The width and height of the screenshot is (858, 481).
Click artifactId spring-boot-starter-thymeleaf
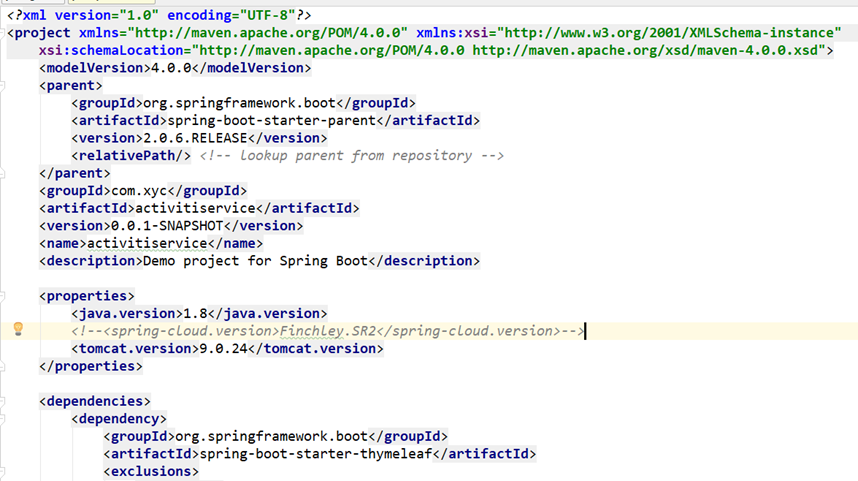(x=320, y=454)
